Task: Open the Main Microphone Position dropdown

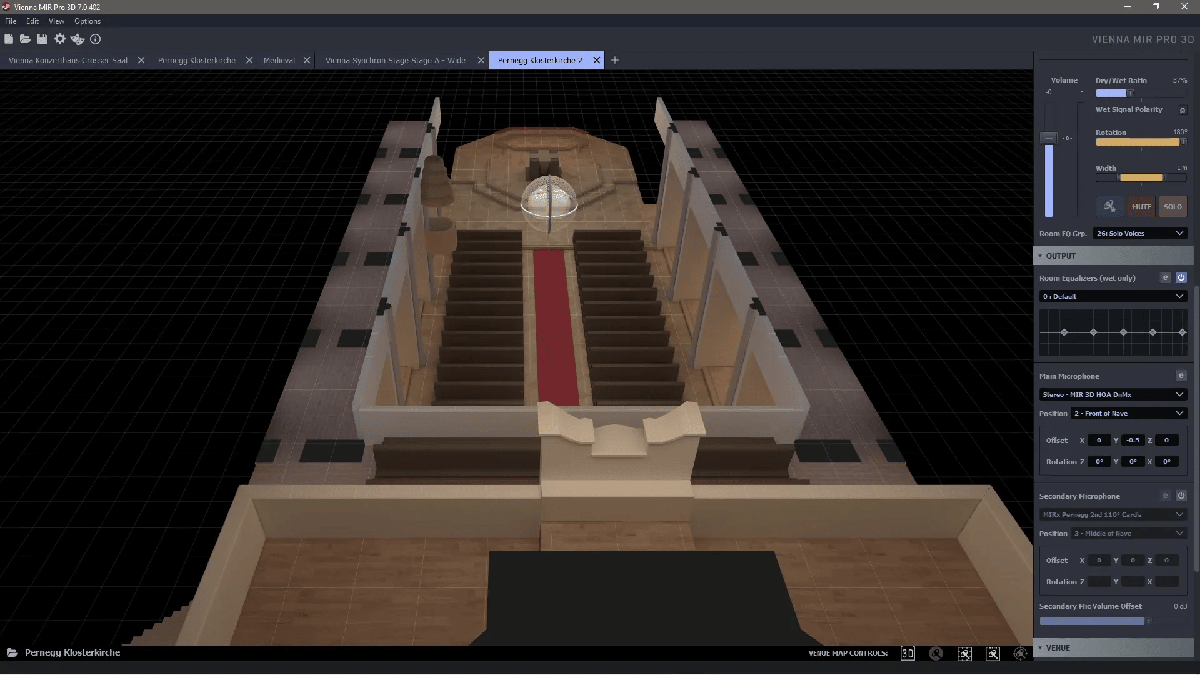Action: (1128, 413)
